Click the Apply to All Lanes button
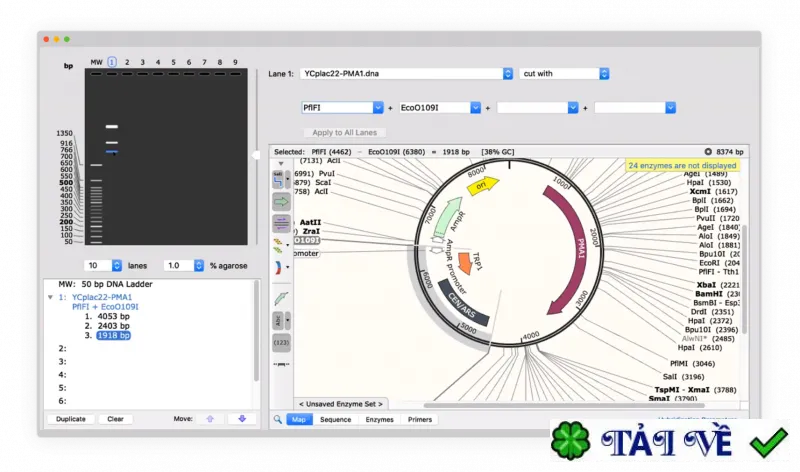Image resolution: width=800 pixels, height=472 pixels. [344, 133]
